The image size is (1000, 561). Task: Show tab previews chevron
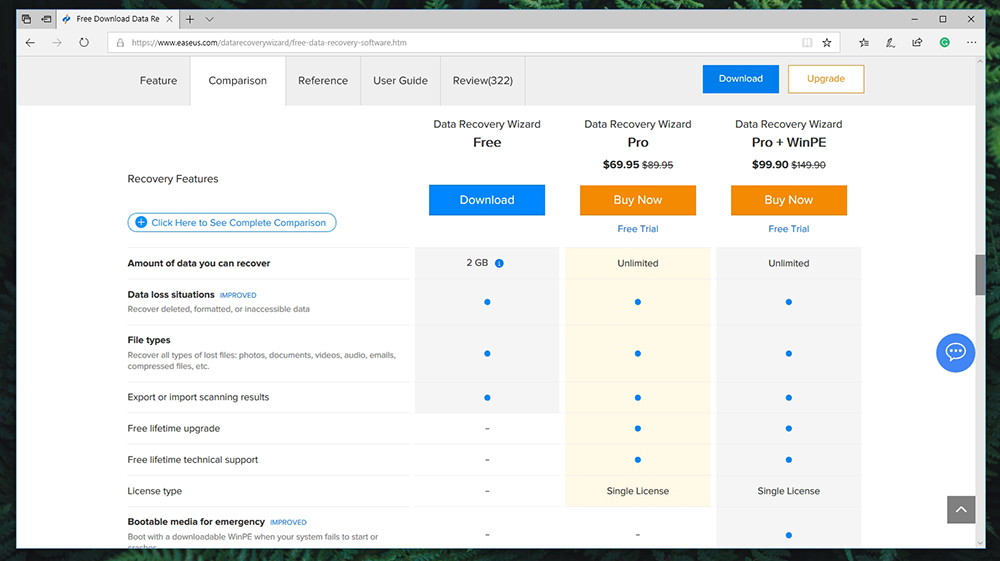[x=209, y=19]
